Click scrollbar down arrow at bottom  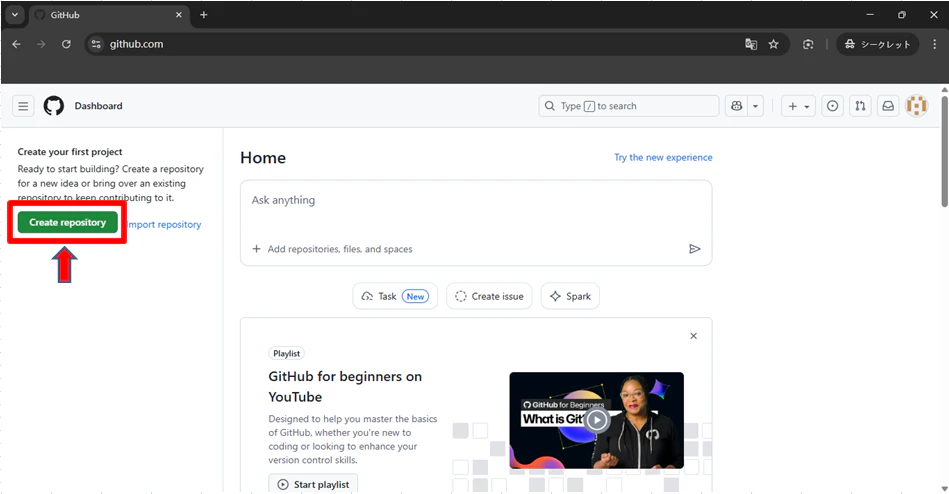click(944, 489)
